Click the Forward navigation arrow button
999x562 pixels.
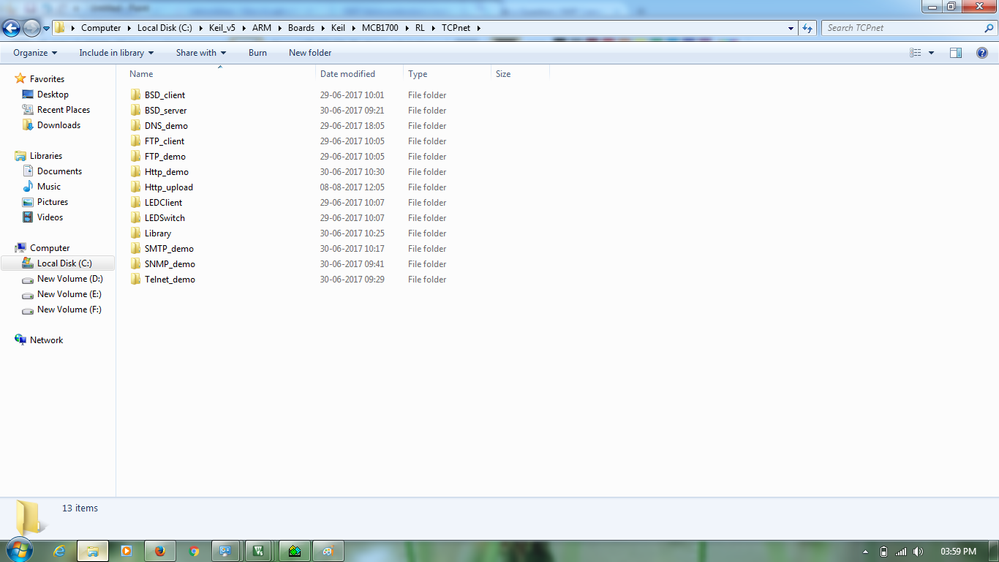point(31,28)
